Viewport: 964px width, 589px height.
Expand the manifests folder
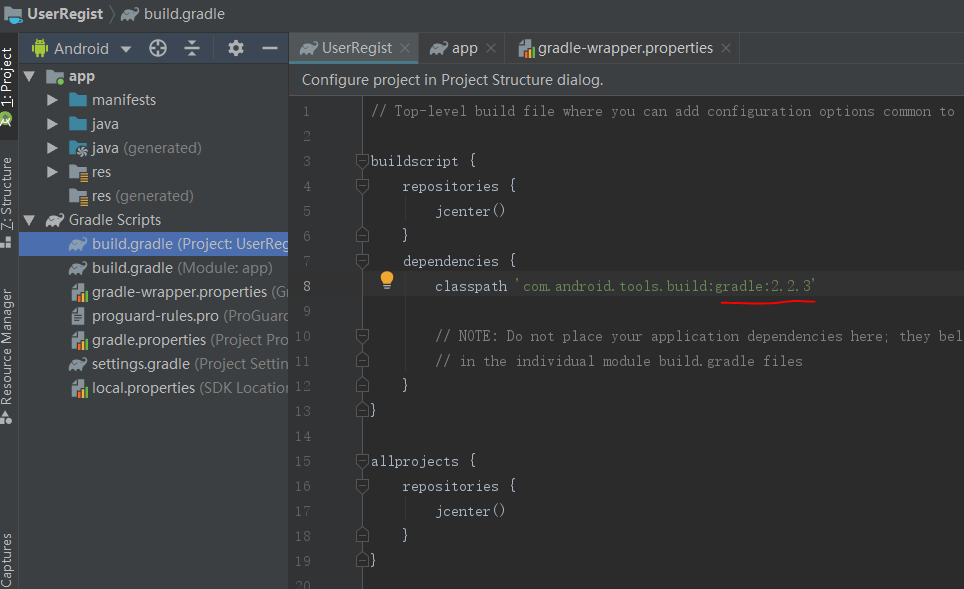click(x=52, y=99)
